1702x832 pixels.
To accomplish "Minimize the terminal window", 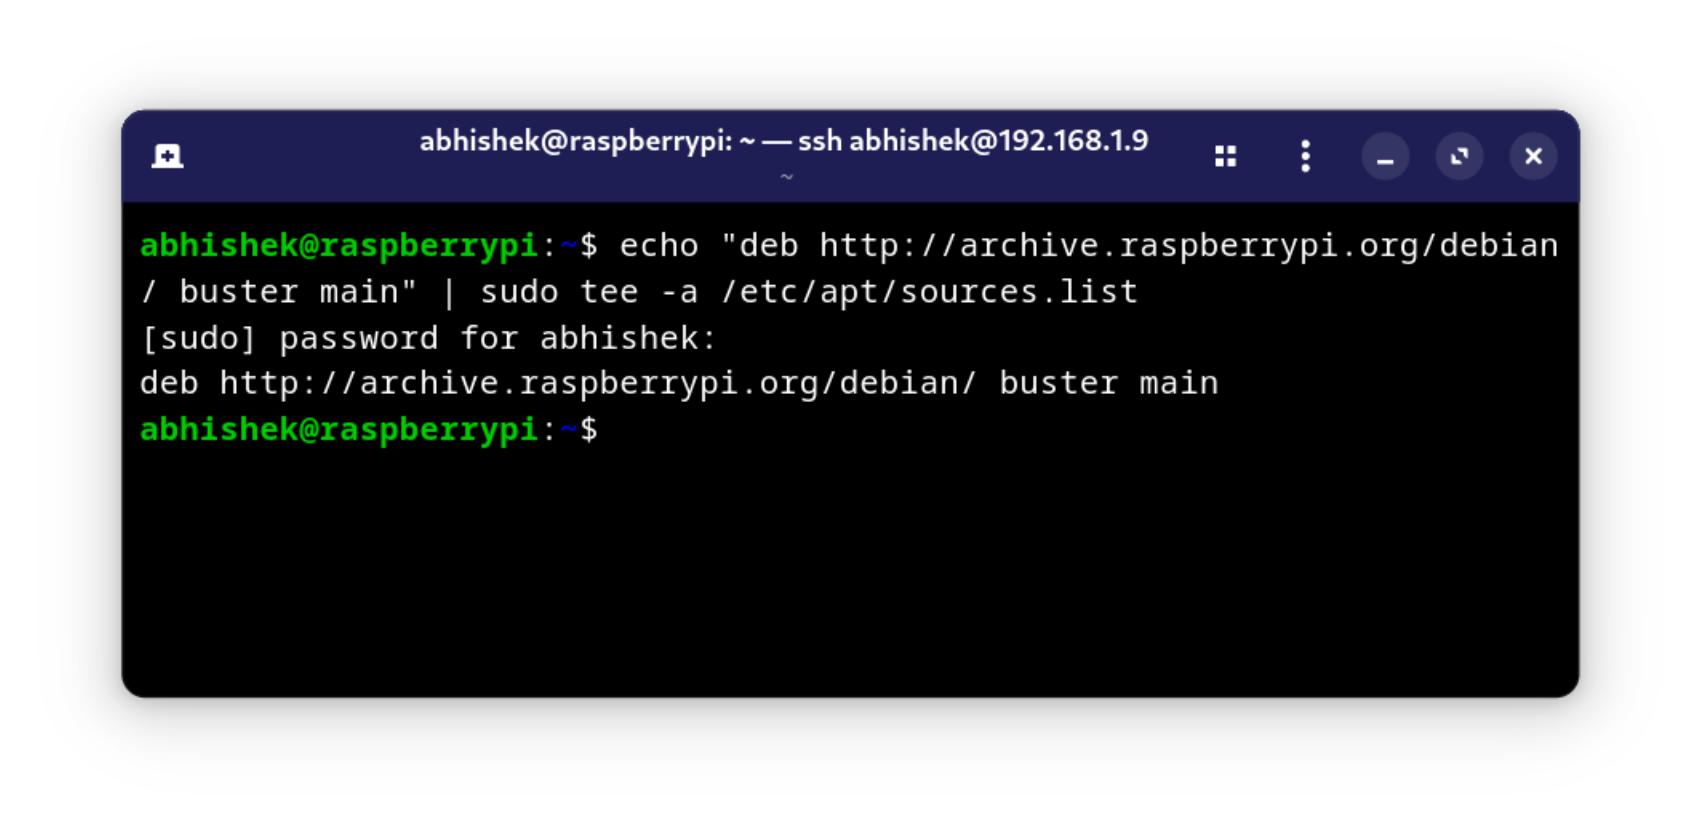I will click(1385, 157).
